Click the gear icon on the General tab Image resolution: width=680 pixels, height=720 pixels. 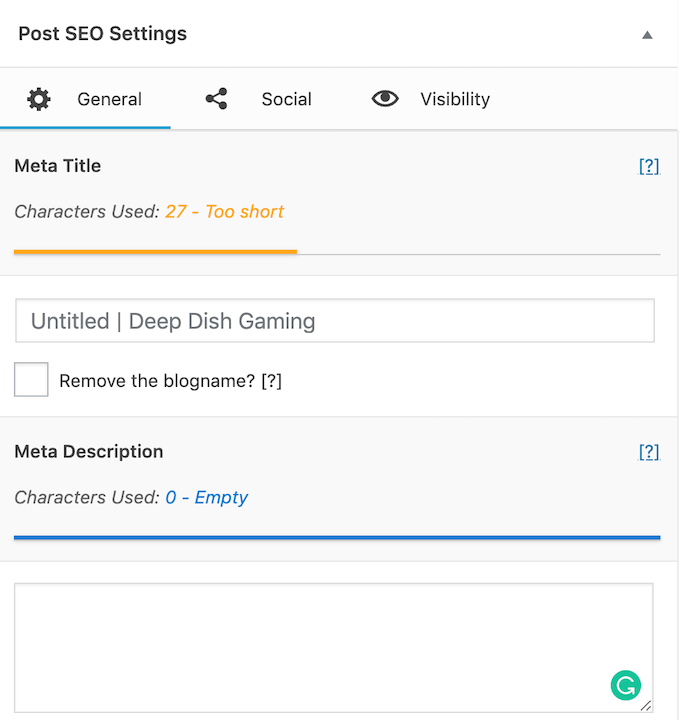click(38, 99)
